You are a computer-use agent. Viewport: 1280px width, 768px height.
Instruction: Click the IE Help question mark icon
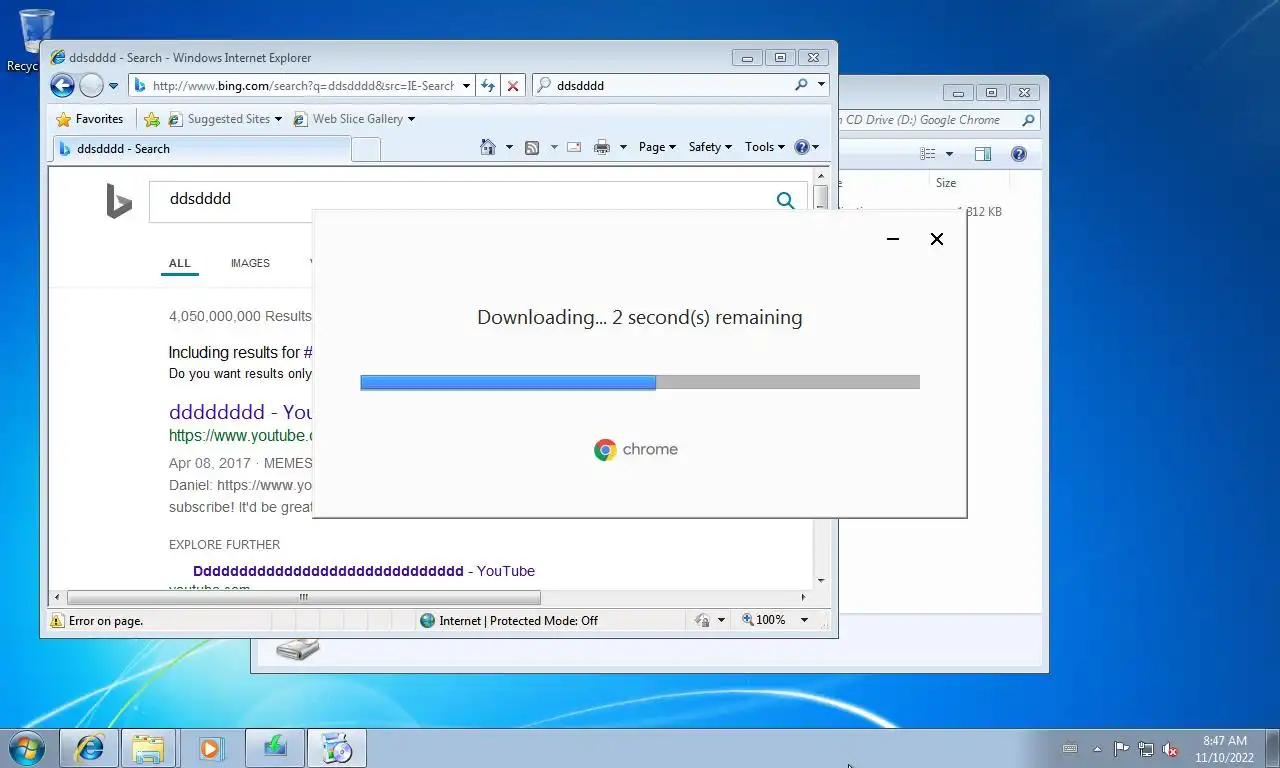801,147
